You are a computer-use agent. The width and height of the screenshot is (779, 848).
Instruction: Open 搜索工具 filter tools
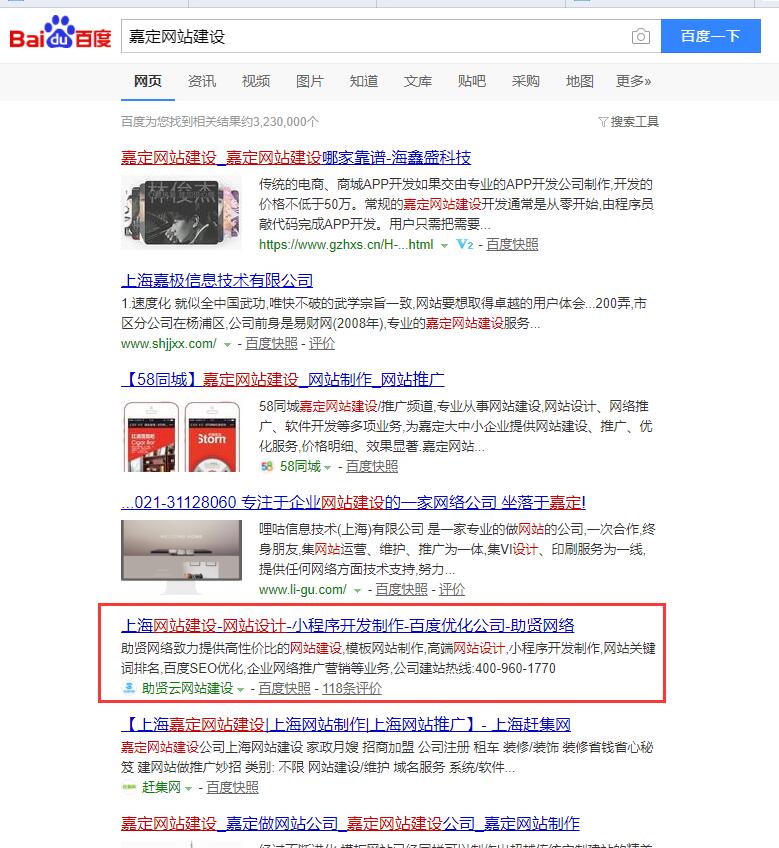(629, 122)
